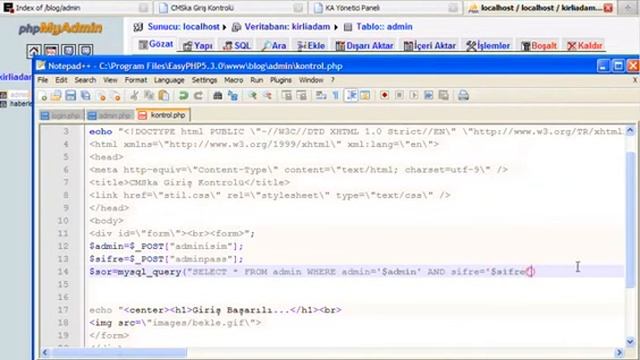Open the Ekle tab in phpMyAdmin

311,46
